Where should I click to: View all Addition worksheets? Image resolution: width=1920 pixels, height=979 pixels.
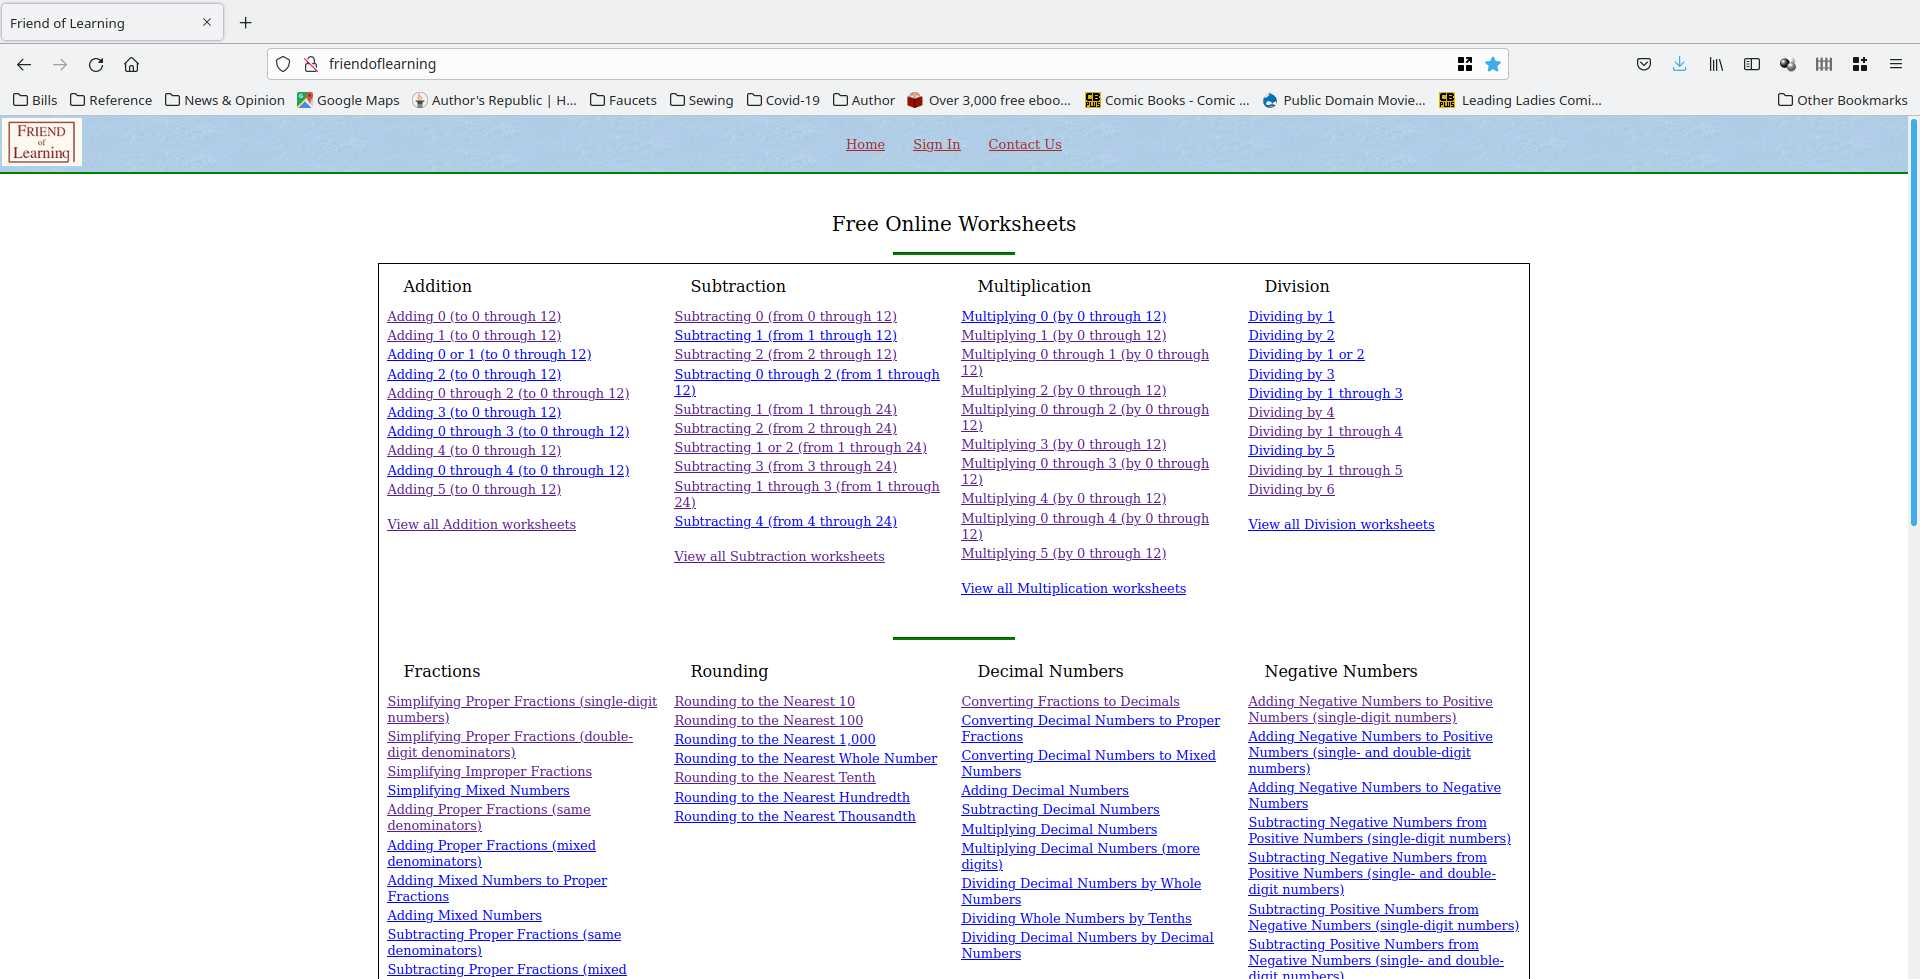tap(481, 524)
